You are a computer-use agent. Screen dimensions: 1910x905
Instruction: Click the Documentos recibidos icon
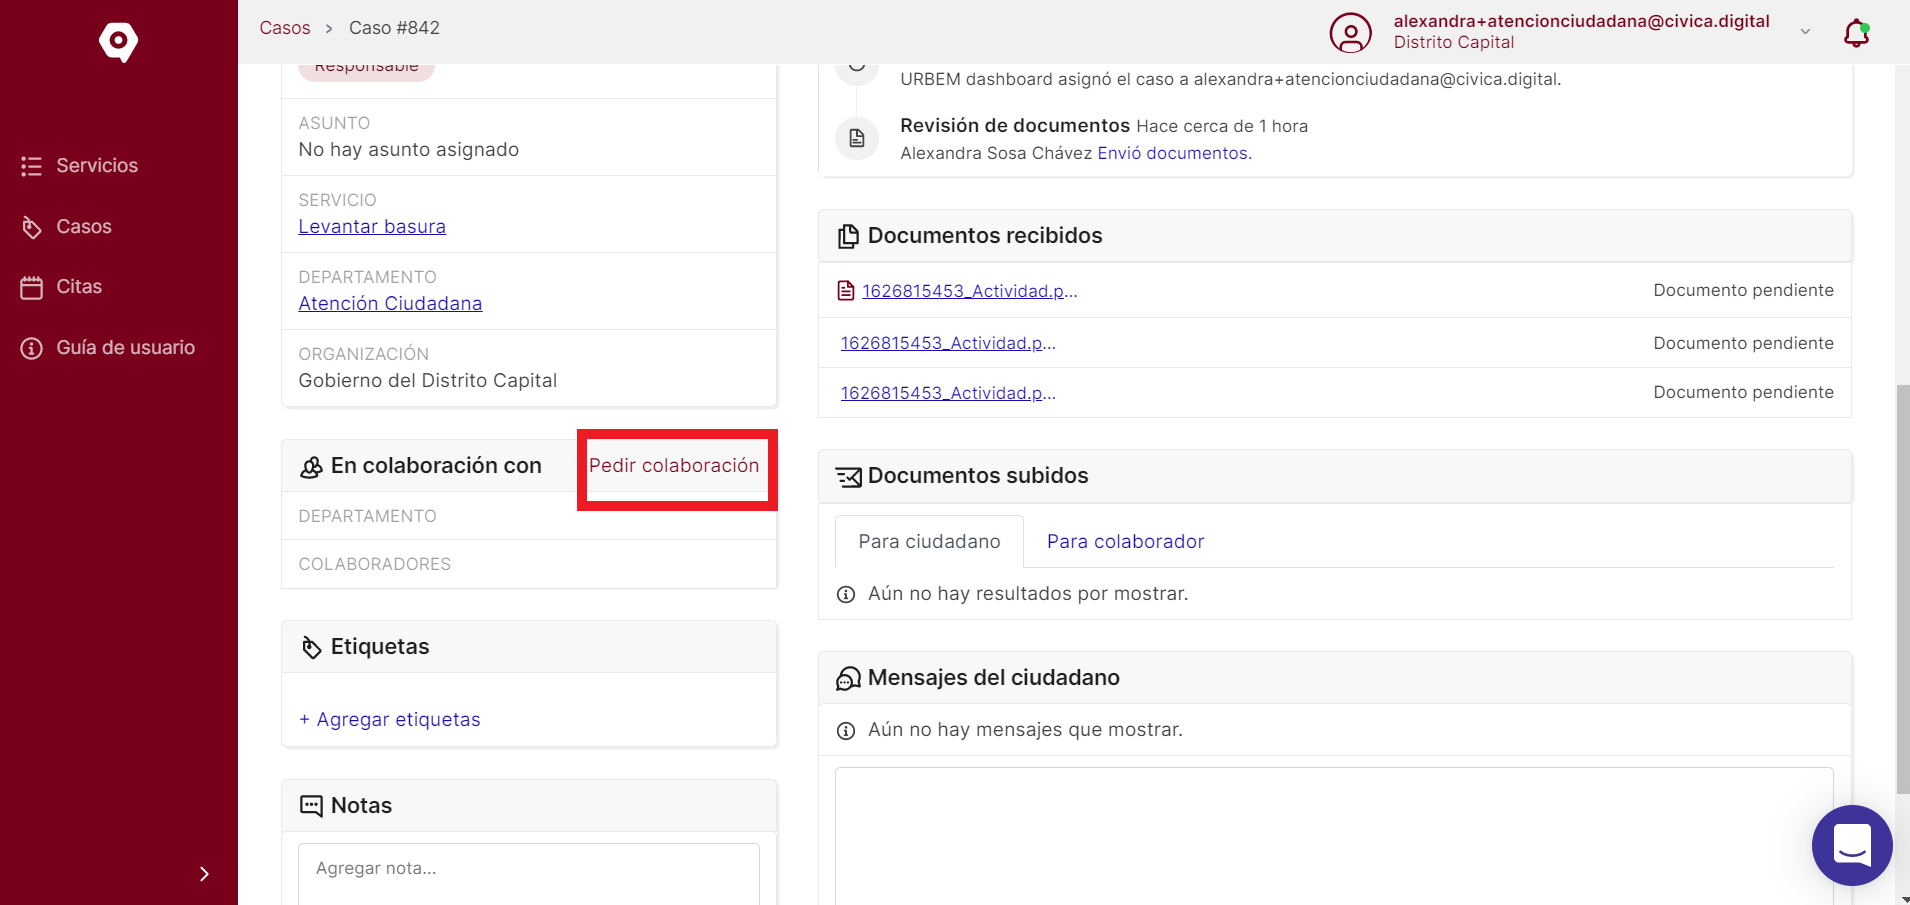tap(848, 236)
